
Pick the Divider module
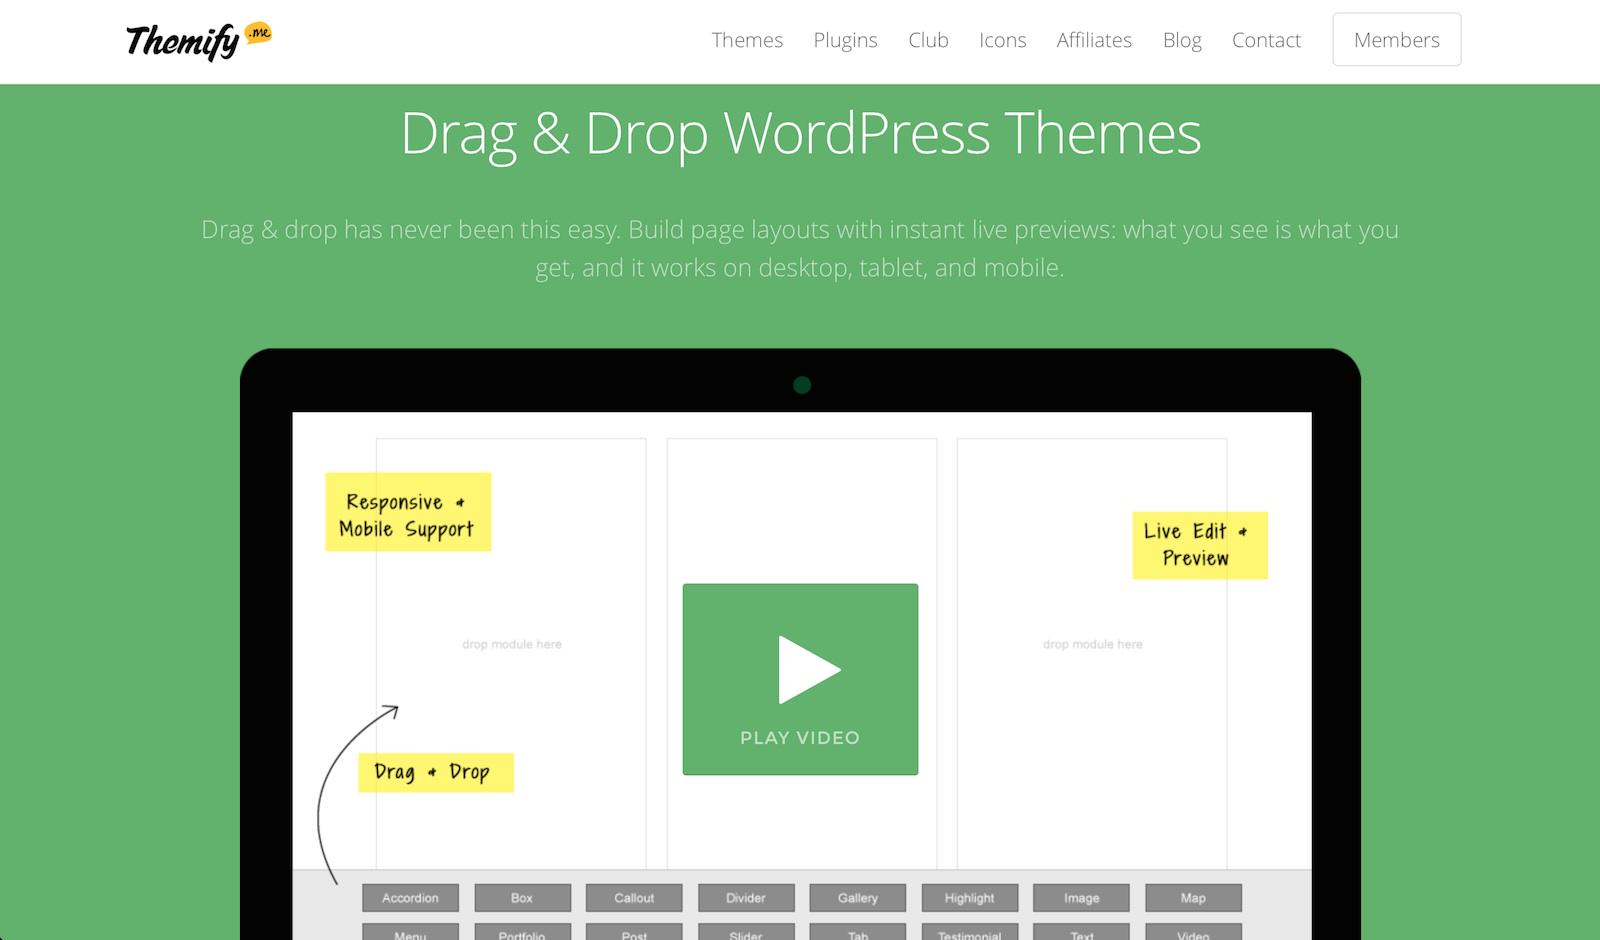(746, 898)
